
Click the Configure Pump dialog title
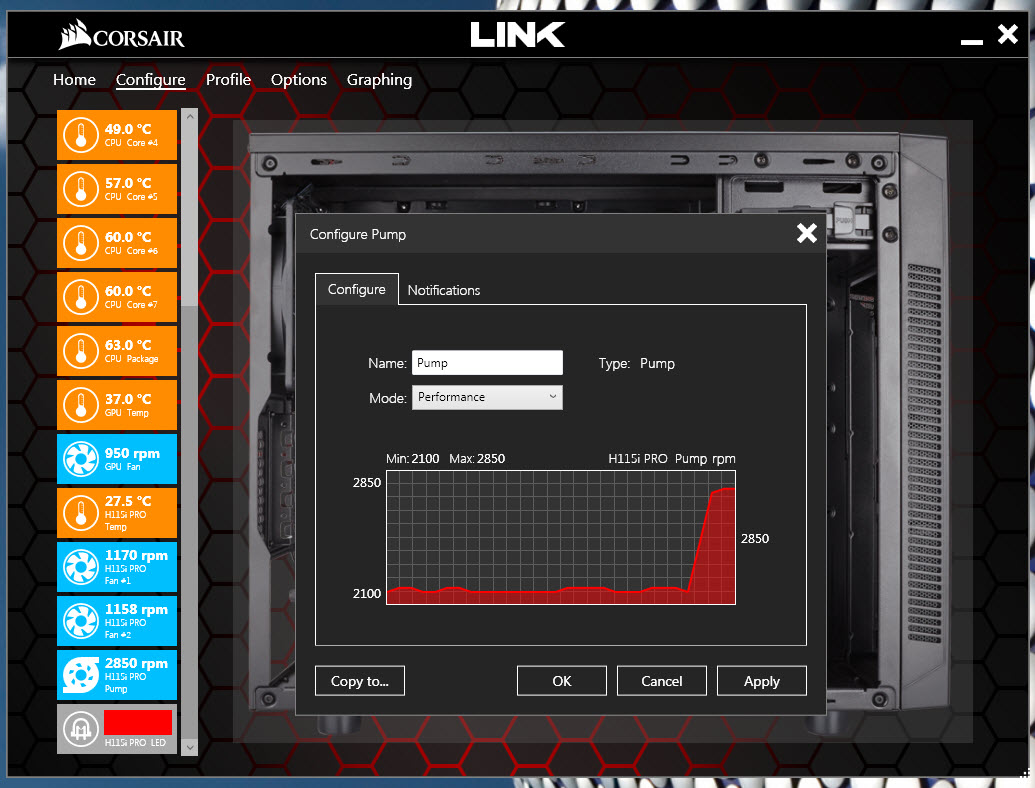pos(358,234)
